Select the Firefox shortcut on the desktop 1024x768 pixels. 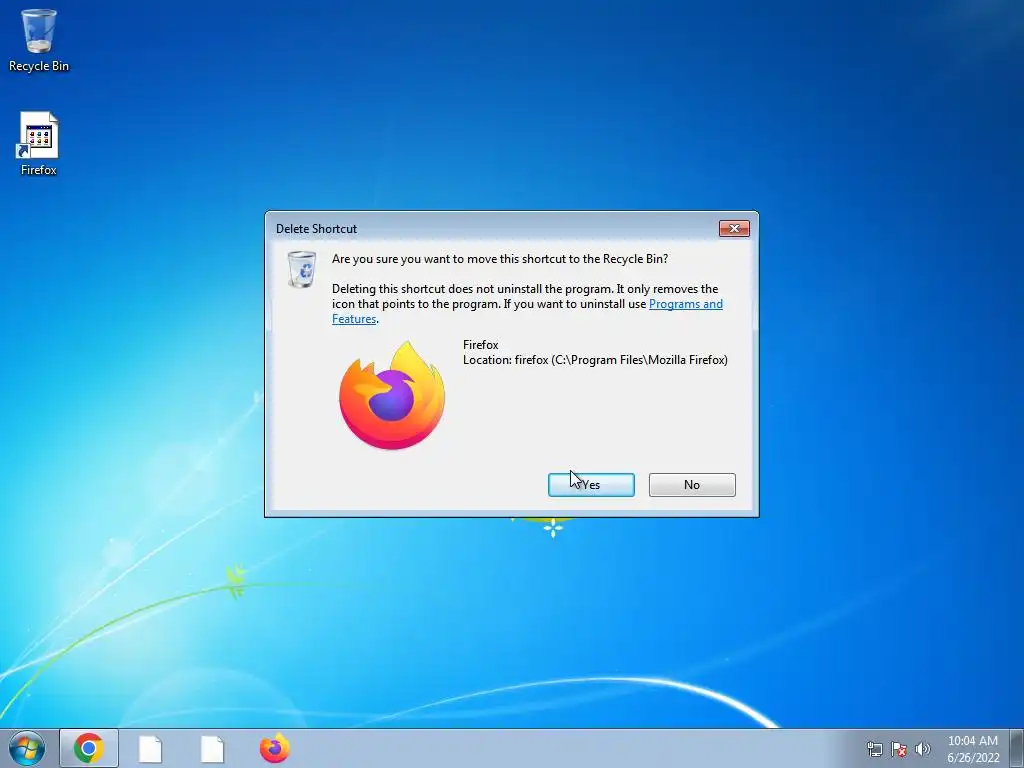pyautogui.click(x=39, y=144)
